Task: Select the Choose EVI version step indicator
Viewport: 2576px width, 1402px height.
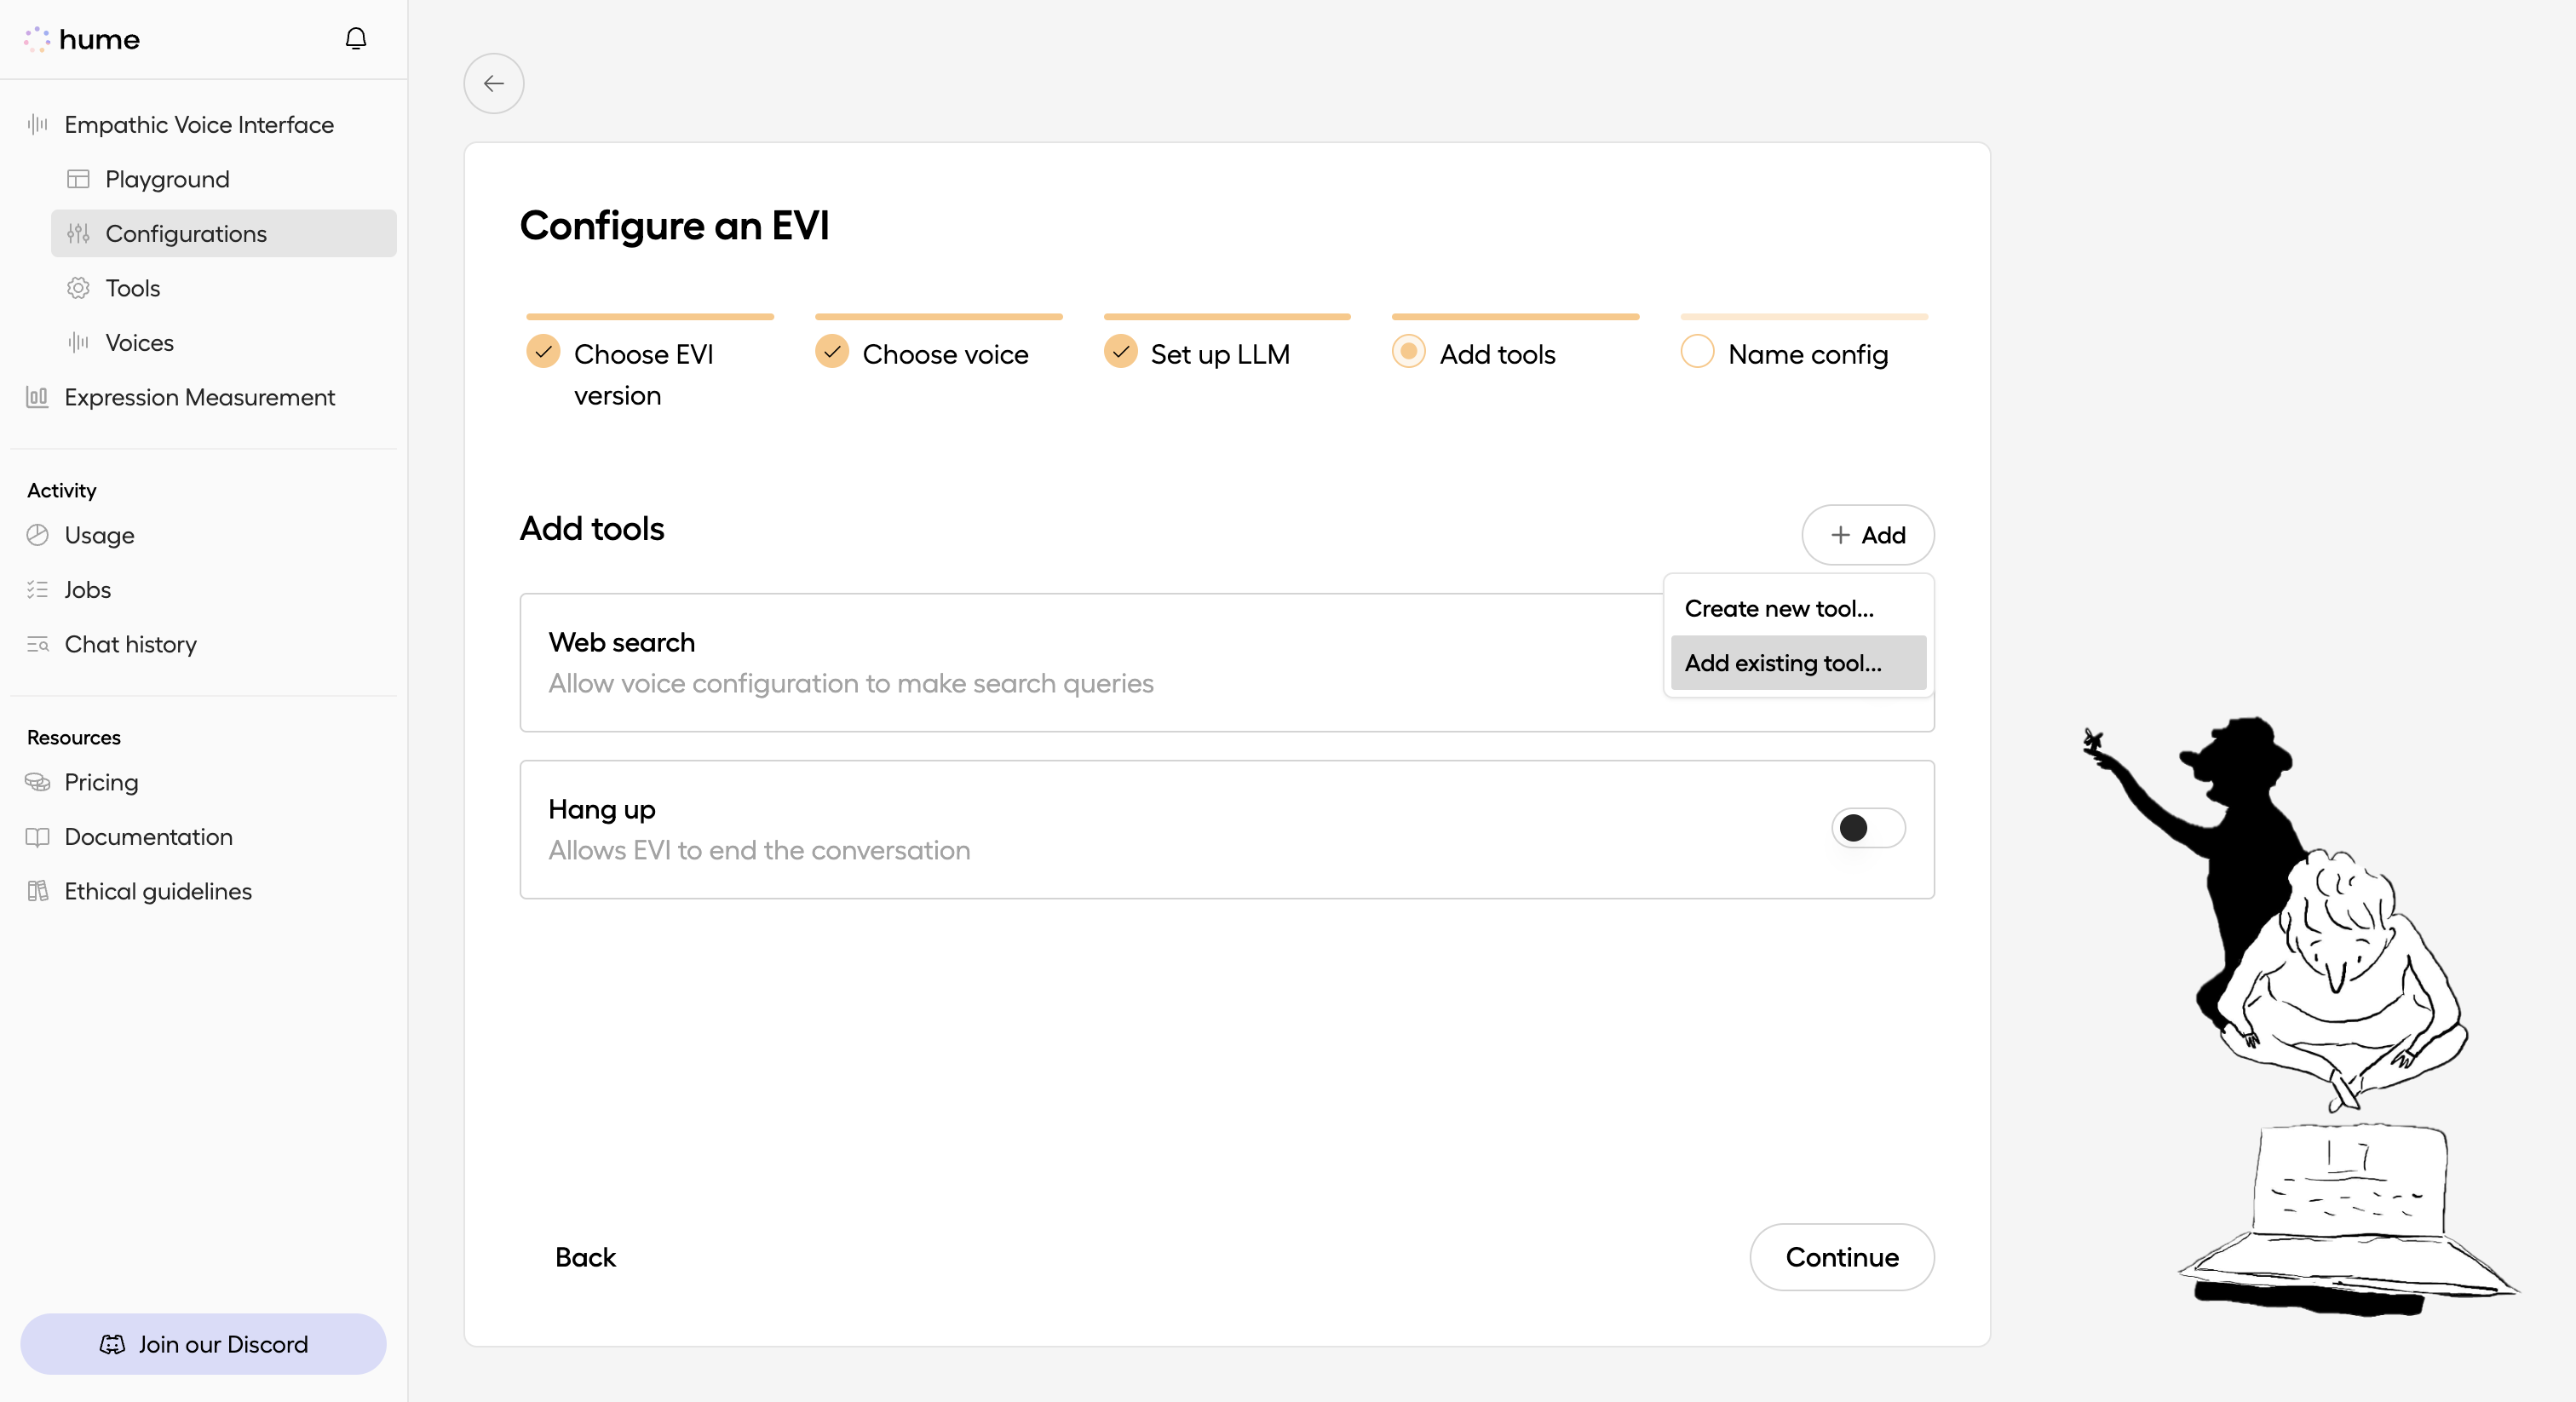Action: (543, 352)
